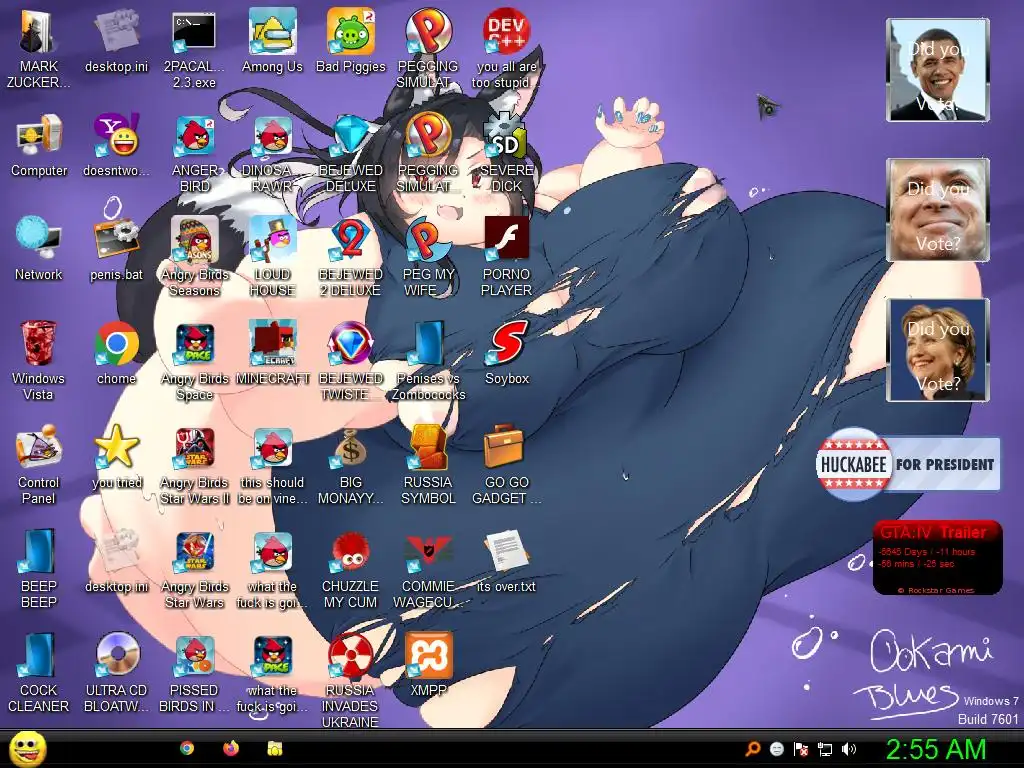Open the Action Center flag tray icon
This screenshot has height=768, width=1024.
pos(801,749)
